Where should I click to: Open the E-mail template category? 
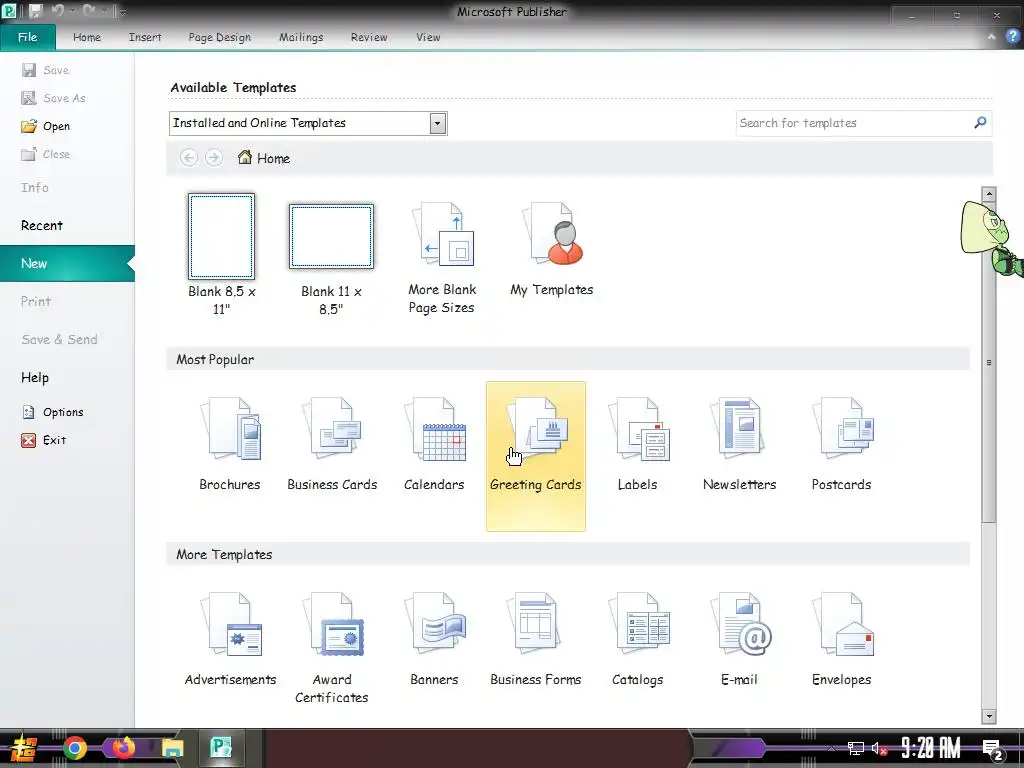click(739, 639)
